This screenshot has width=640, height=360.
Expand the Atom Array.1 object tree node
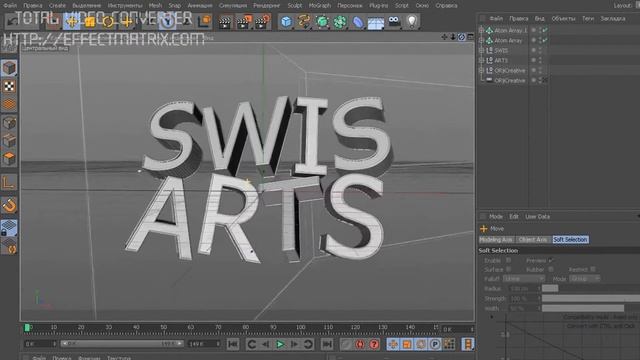(x=481, y=30)
